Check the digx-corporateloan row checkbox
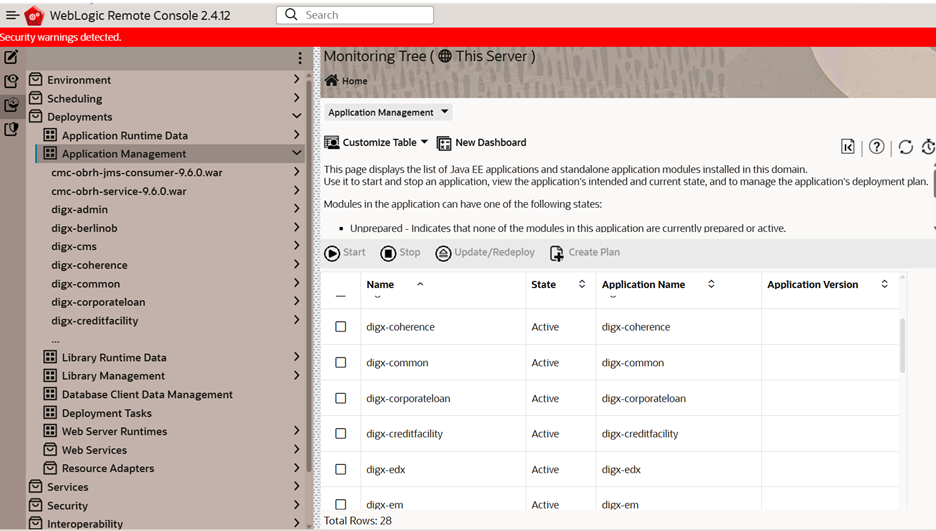 [x=340, y=398]
